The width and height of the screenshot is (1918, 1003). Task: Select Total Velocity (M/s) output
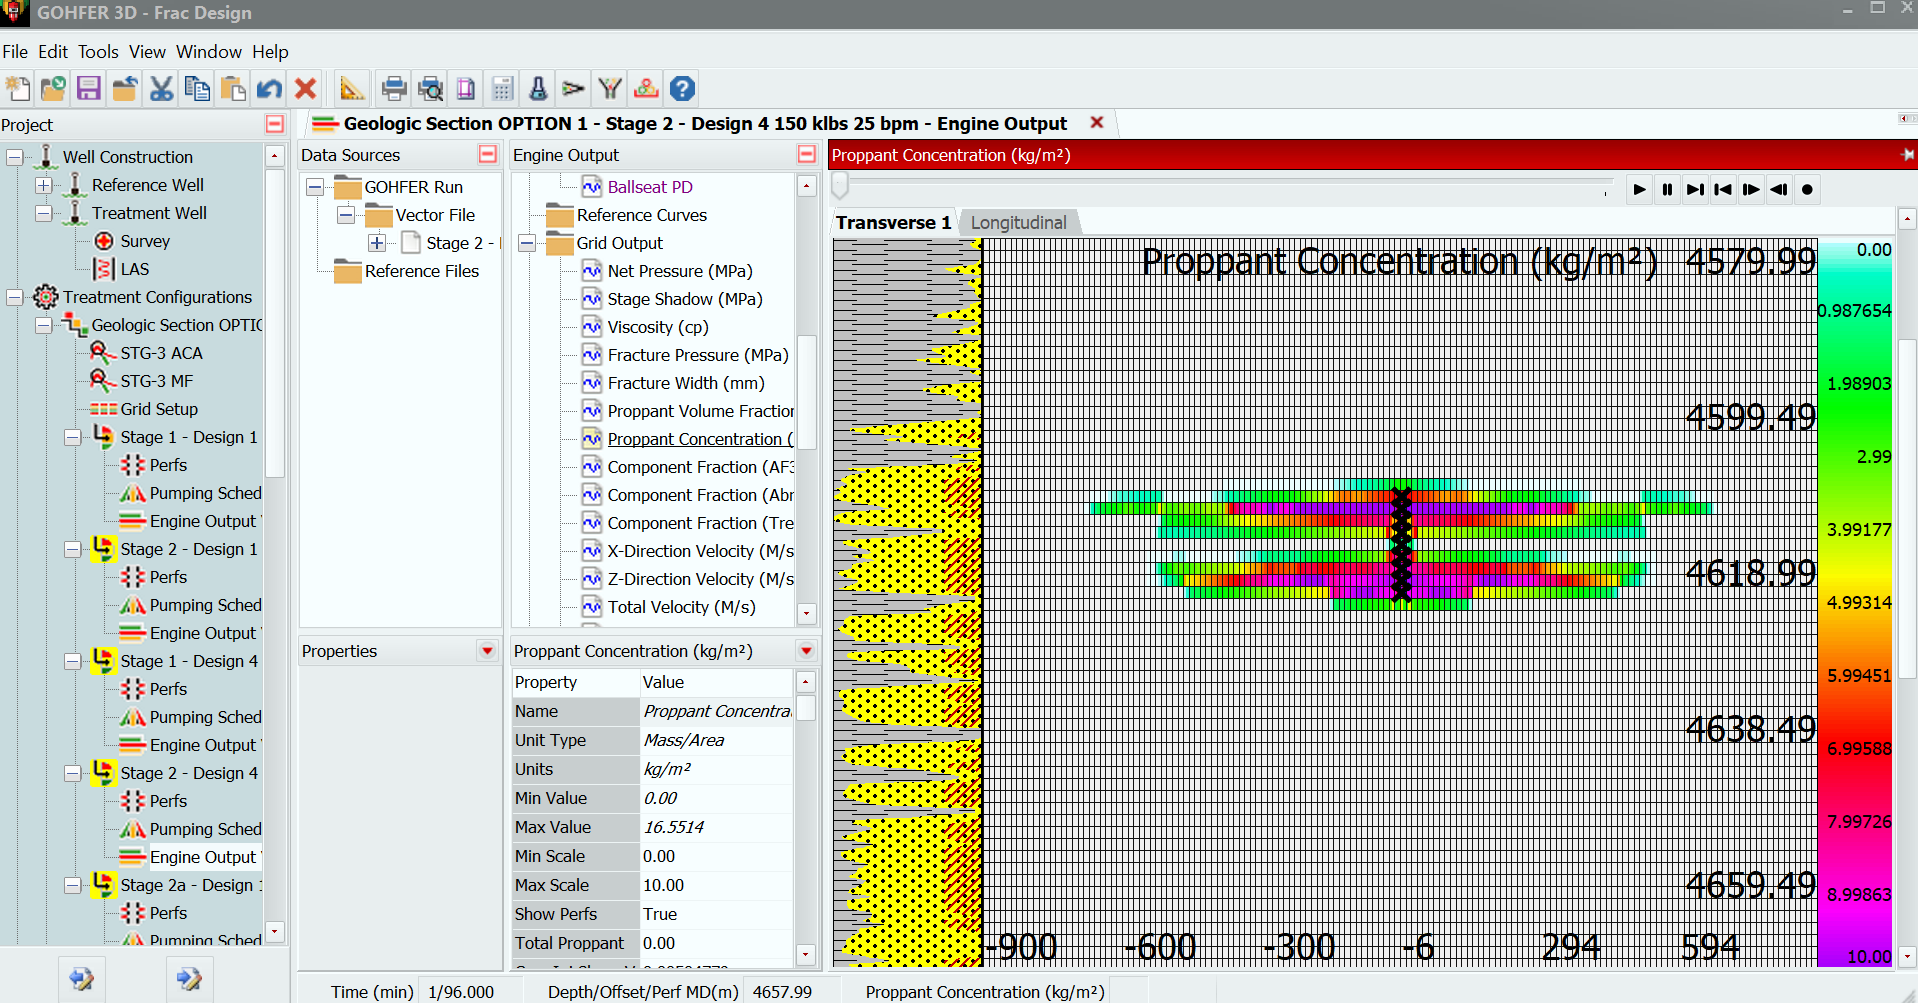pos(682,607)
